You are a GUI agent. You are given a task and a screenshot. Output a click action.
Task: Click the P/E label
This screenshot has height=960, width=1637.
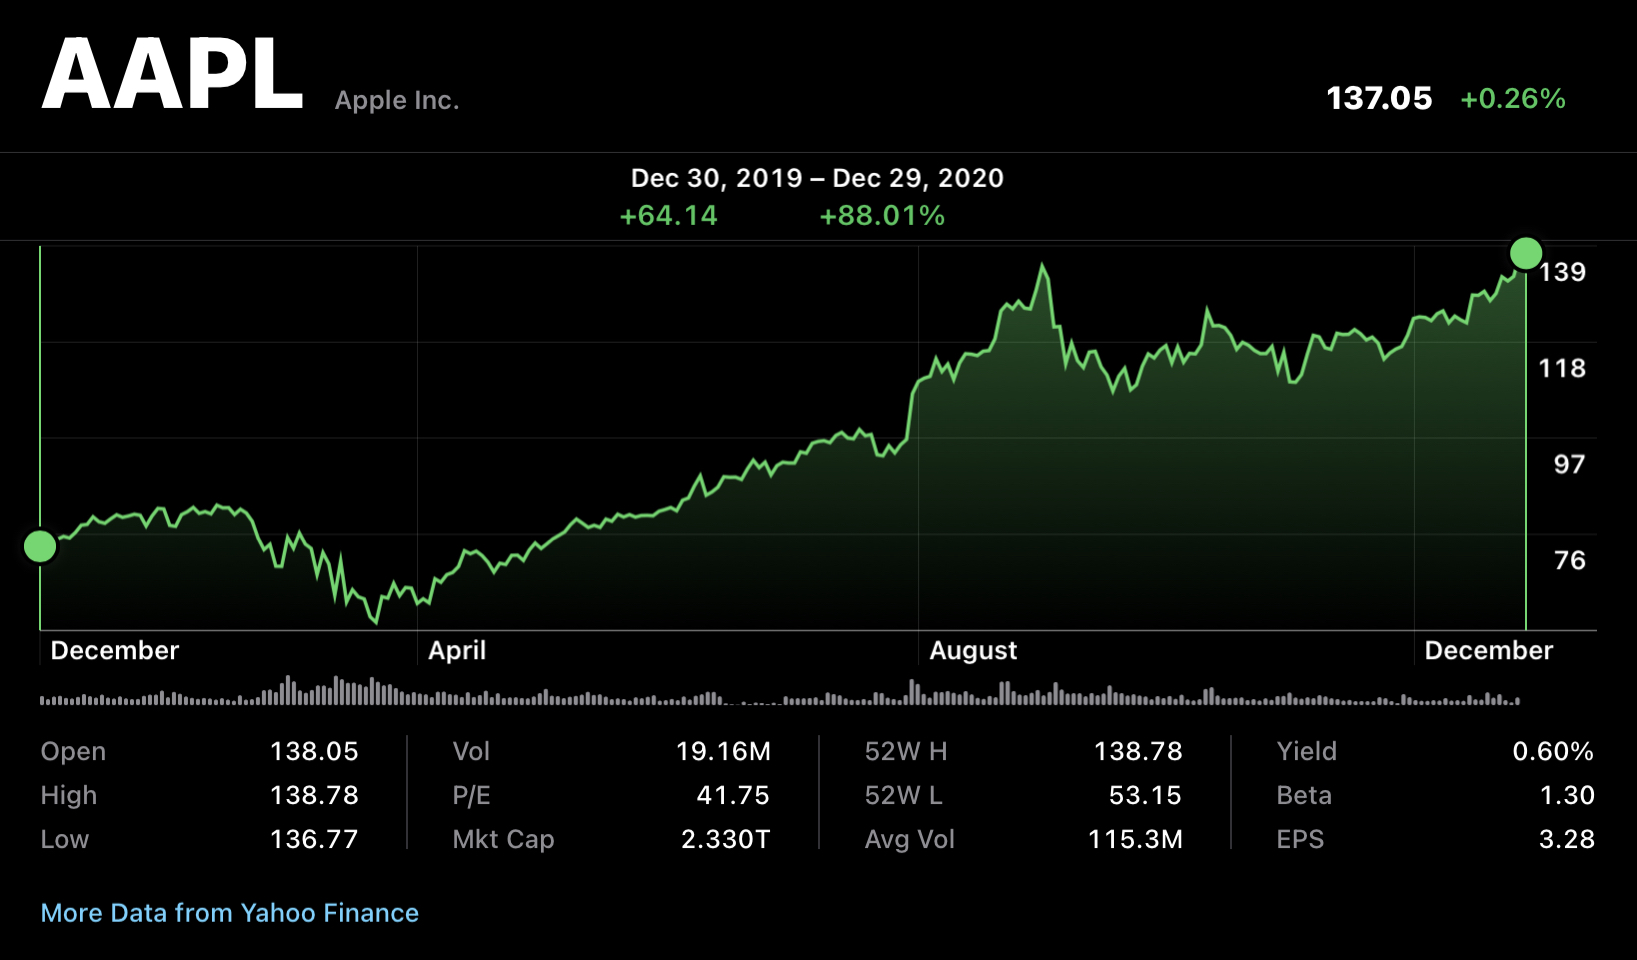[x=471, y=795]
